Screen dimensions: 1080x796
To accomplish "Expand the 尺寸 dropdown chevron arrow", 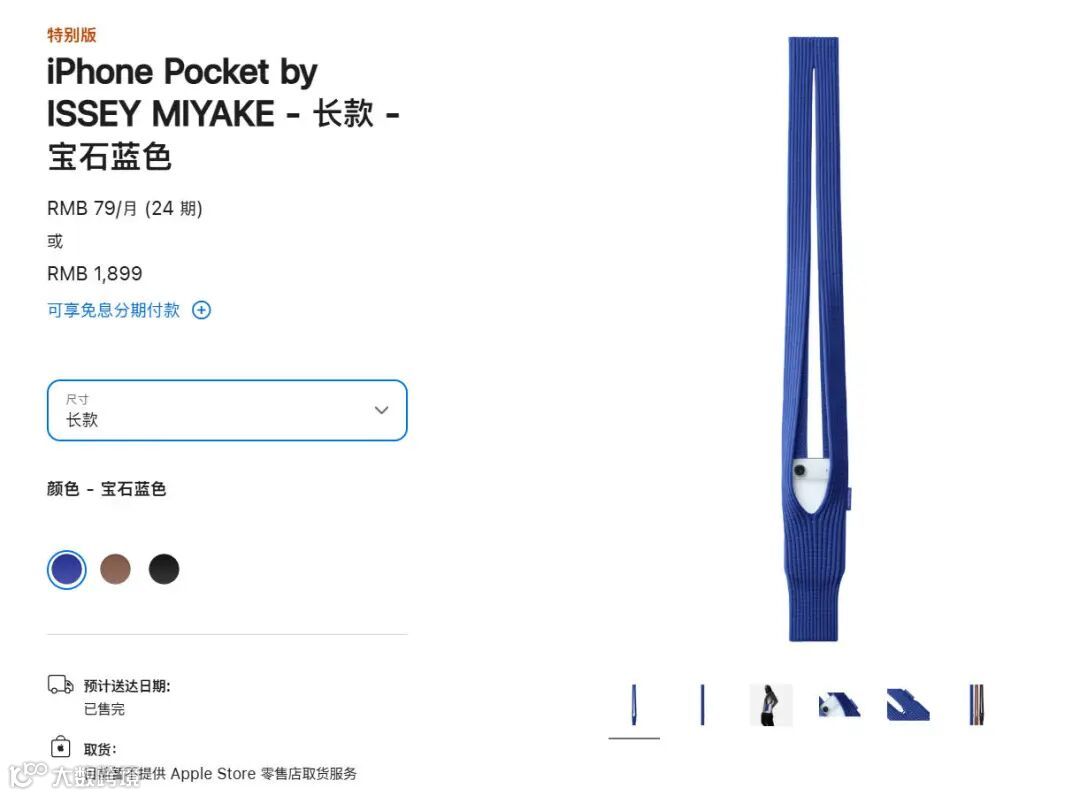I will click(x=381, y=410).
